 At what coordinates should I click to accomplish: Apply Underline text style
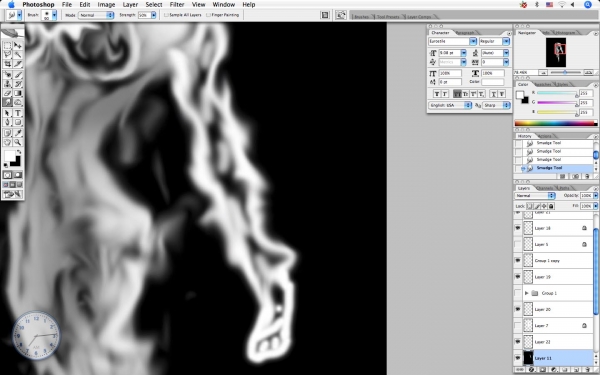click(494, 94)
